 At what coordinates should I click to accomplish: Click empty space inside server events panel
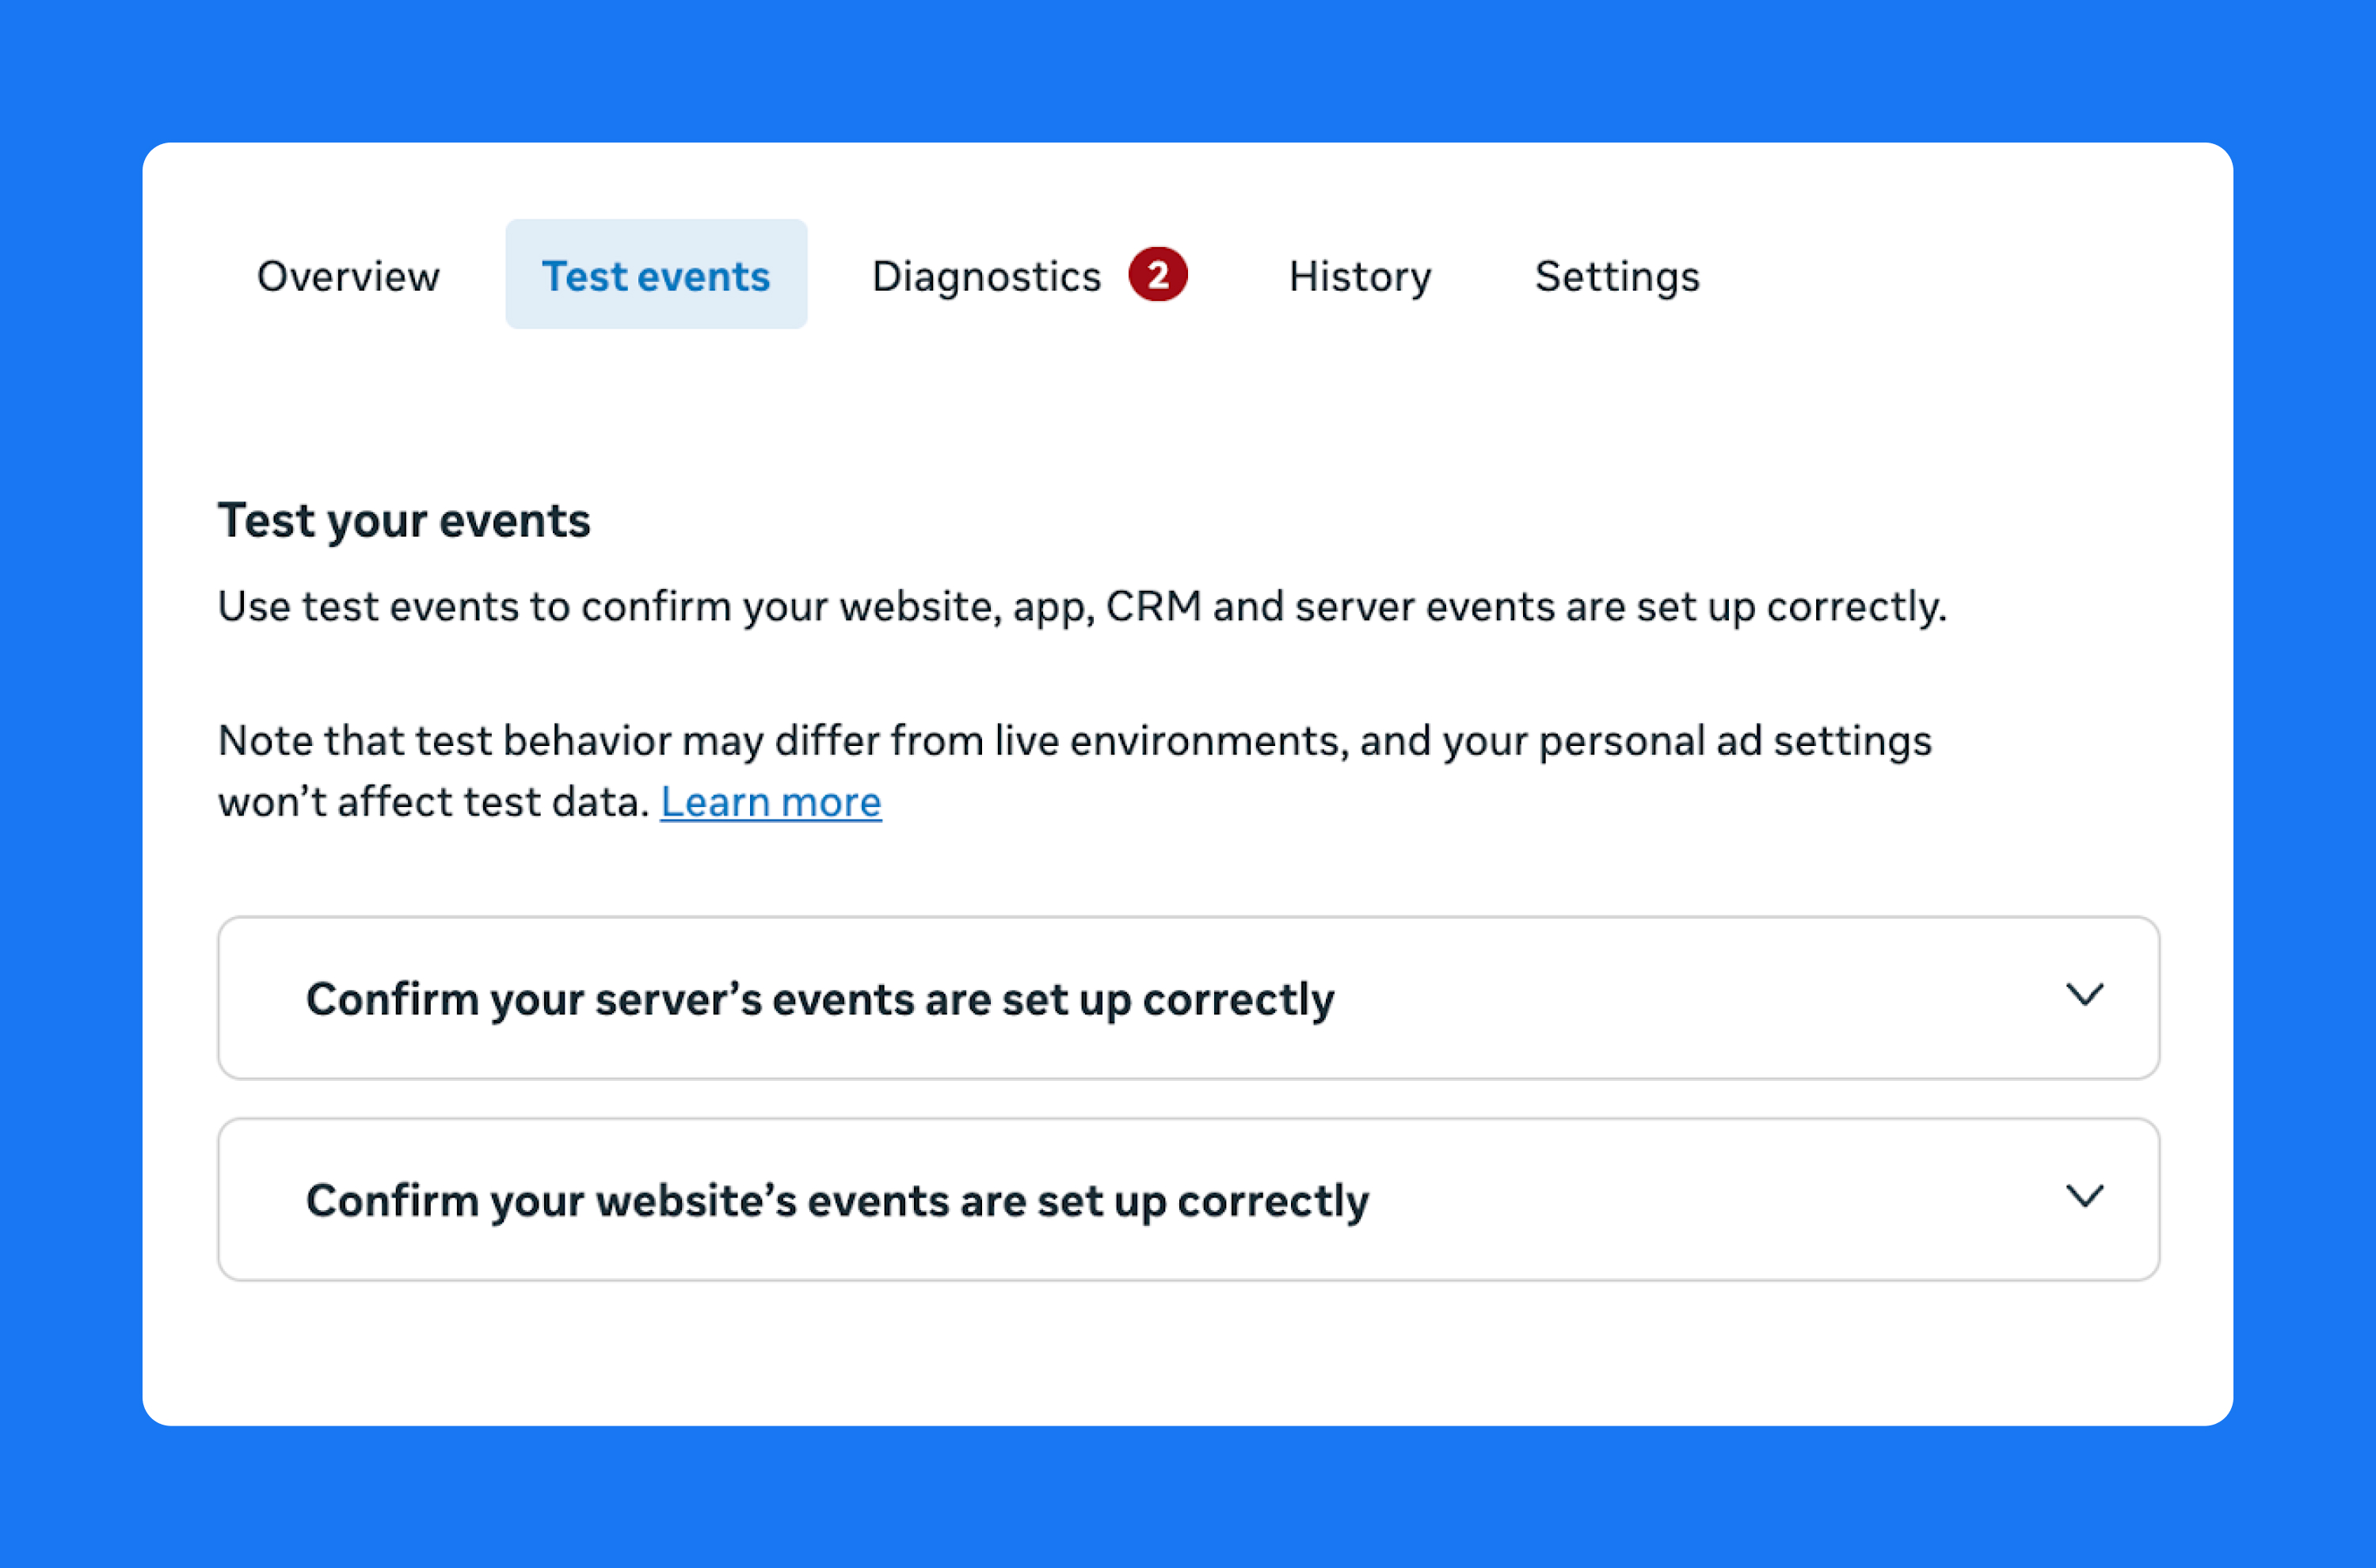pyautogui.click(x=1700, y=1000)
